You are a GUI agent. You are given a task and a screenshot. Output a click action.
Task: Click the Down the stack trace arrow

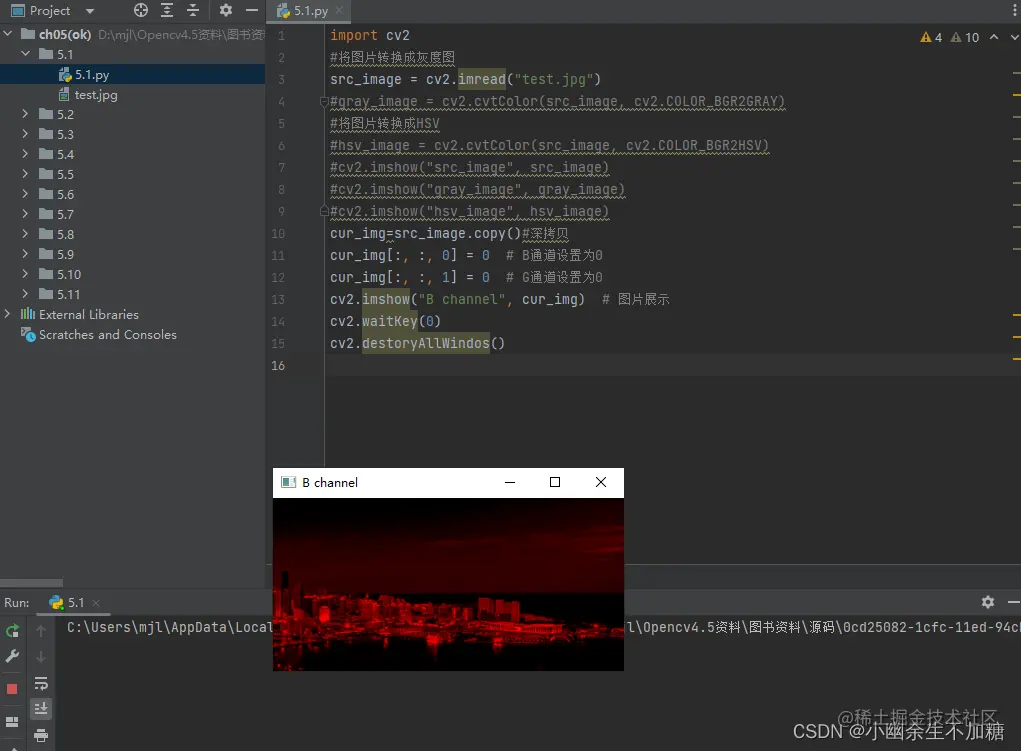(40, 657)
